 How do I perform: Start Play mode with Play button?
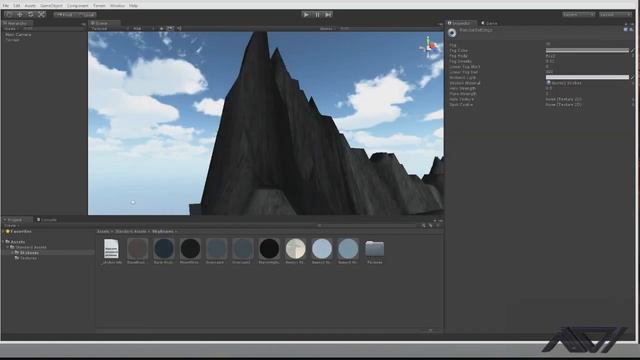306,14
